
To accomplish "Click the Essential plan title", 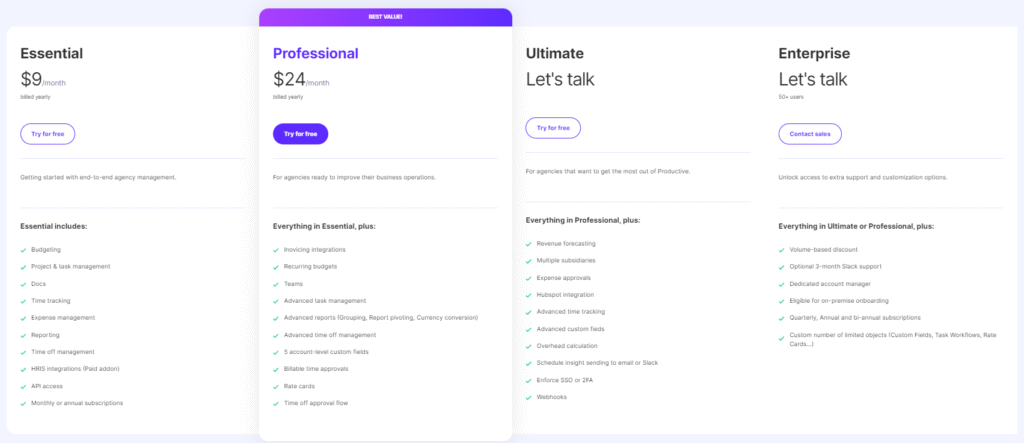I will tap(51, 53).
